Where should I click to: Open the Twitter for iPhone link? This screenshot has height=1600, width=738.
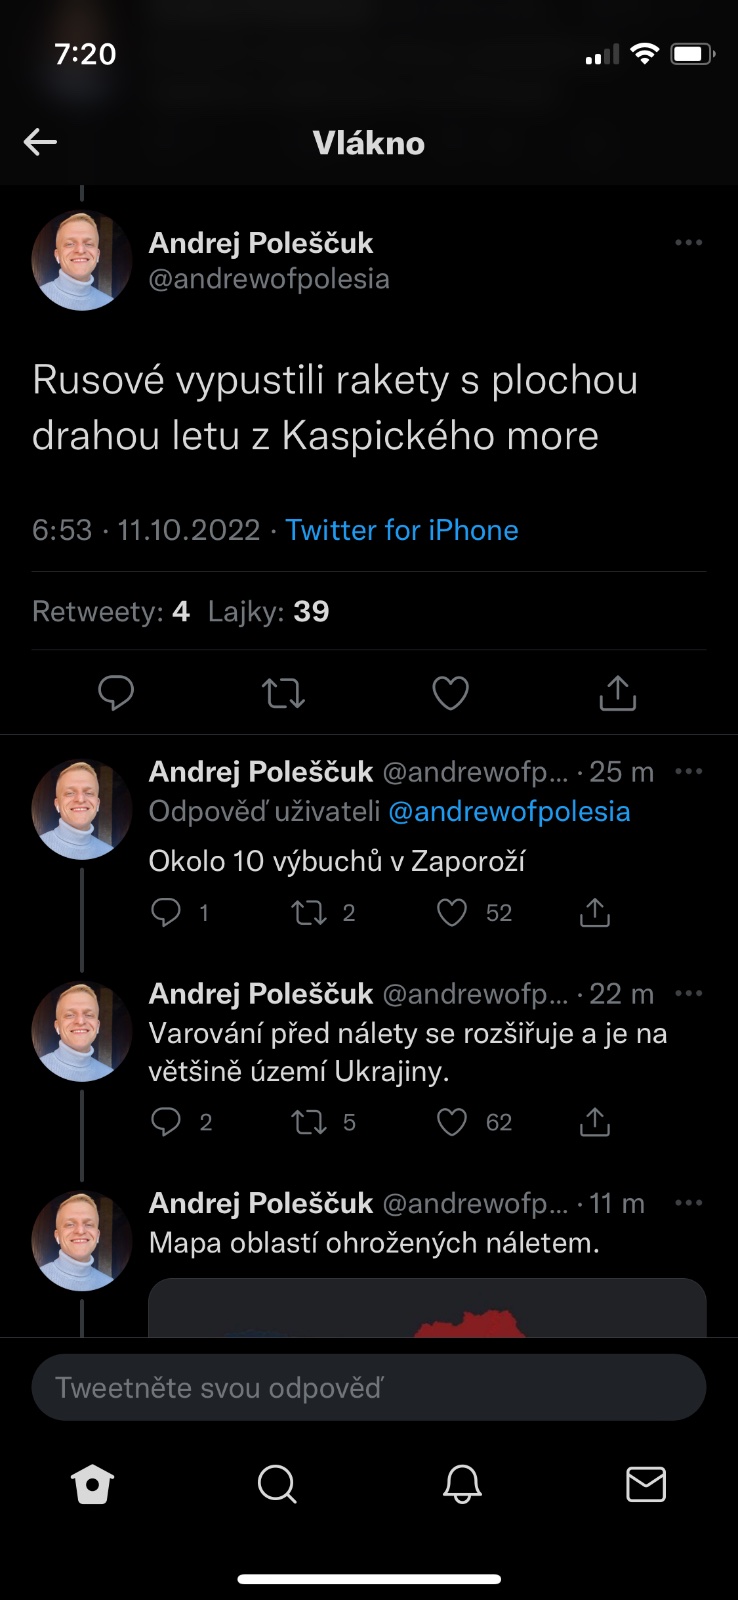click(x=402, y=530)
